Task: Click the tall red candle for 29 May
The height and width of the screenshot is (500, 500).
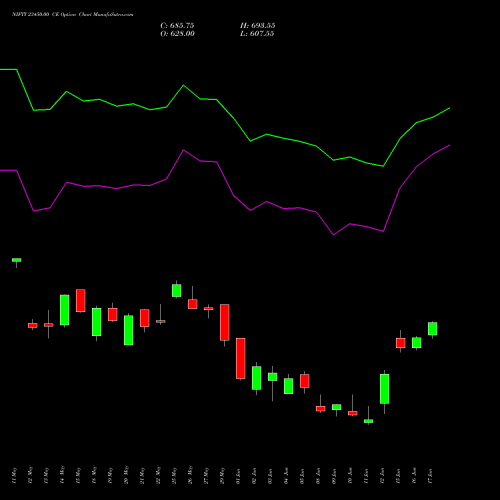Action: [x=225, y=322]
